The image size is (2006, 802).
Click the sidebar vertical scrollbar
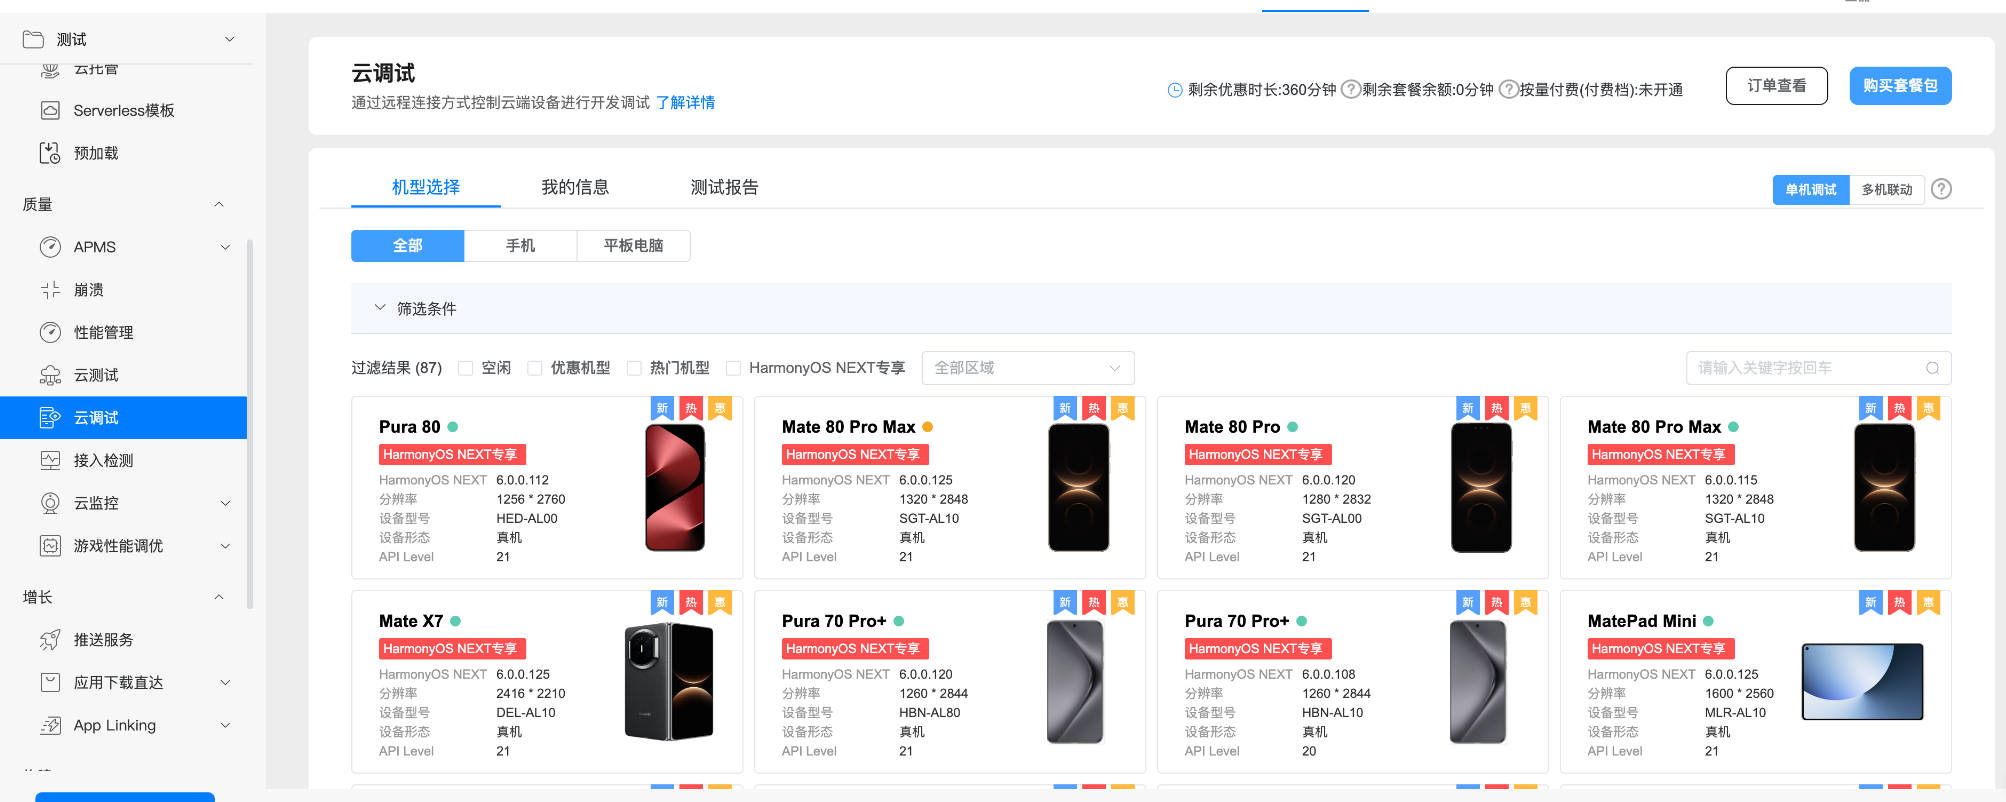[x=250, y=425]
